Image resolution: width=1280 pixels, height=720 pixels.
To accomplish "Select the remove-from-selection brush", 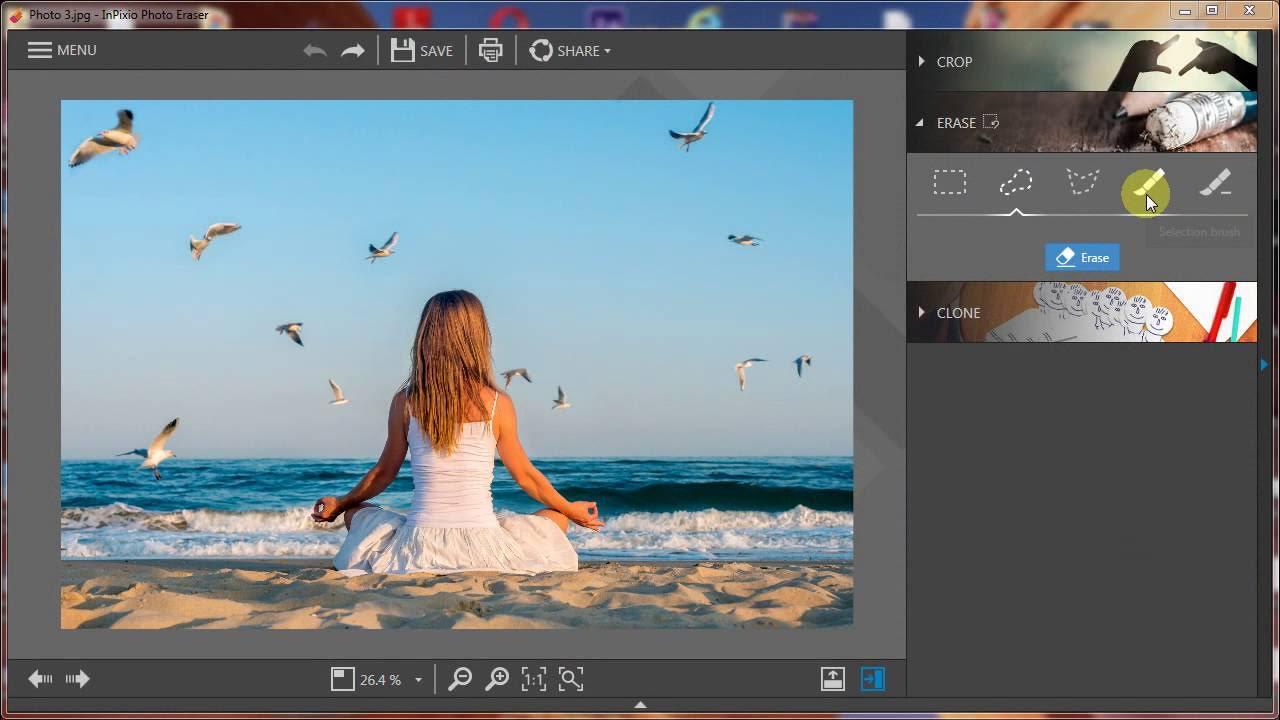I will [x=1214, y=182].
